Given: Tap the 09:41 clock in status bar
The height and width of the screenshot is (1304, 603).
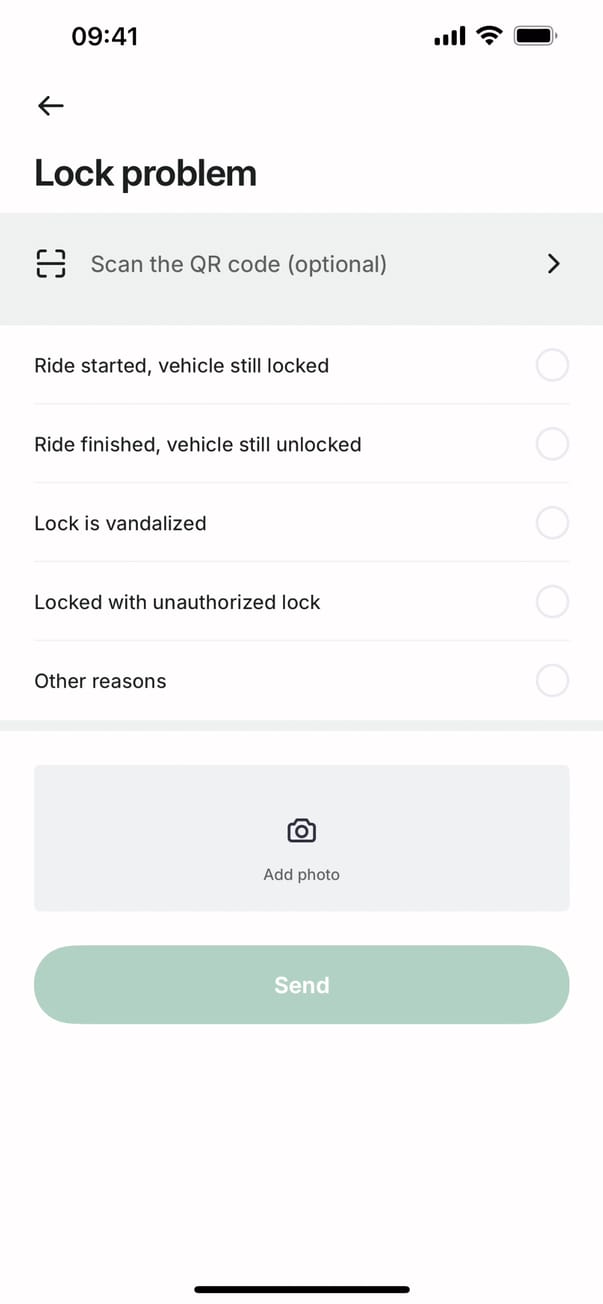Looking at the screenshot, I should pos(105,37).
